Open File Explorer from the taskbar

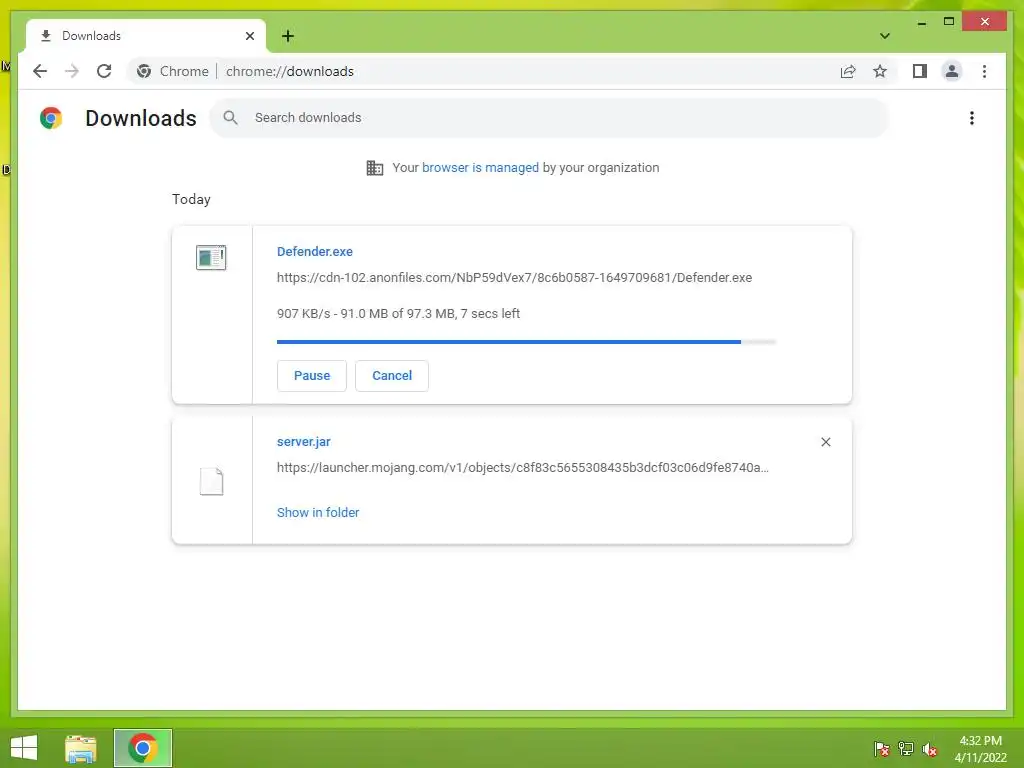point(81,748)
